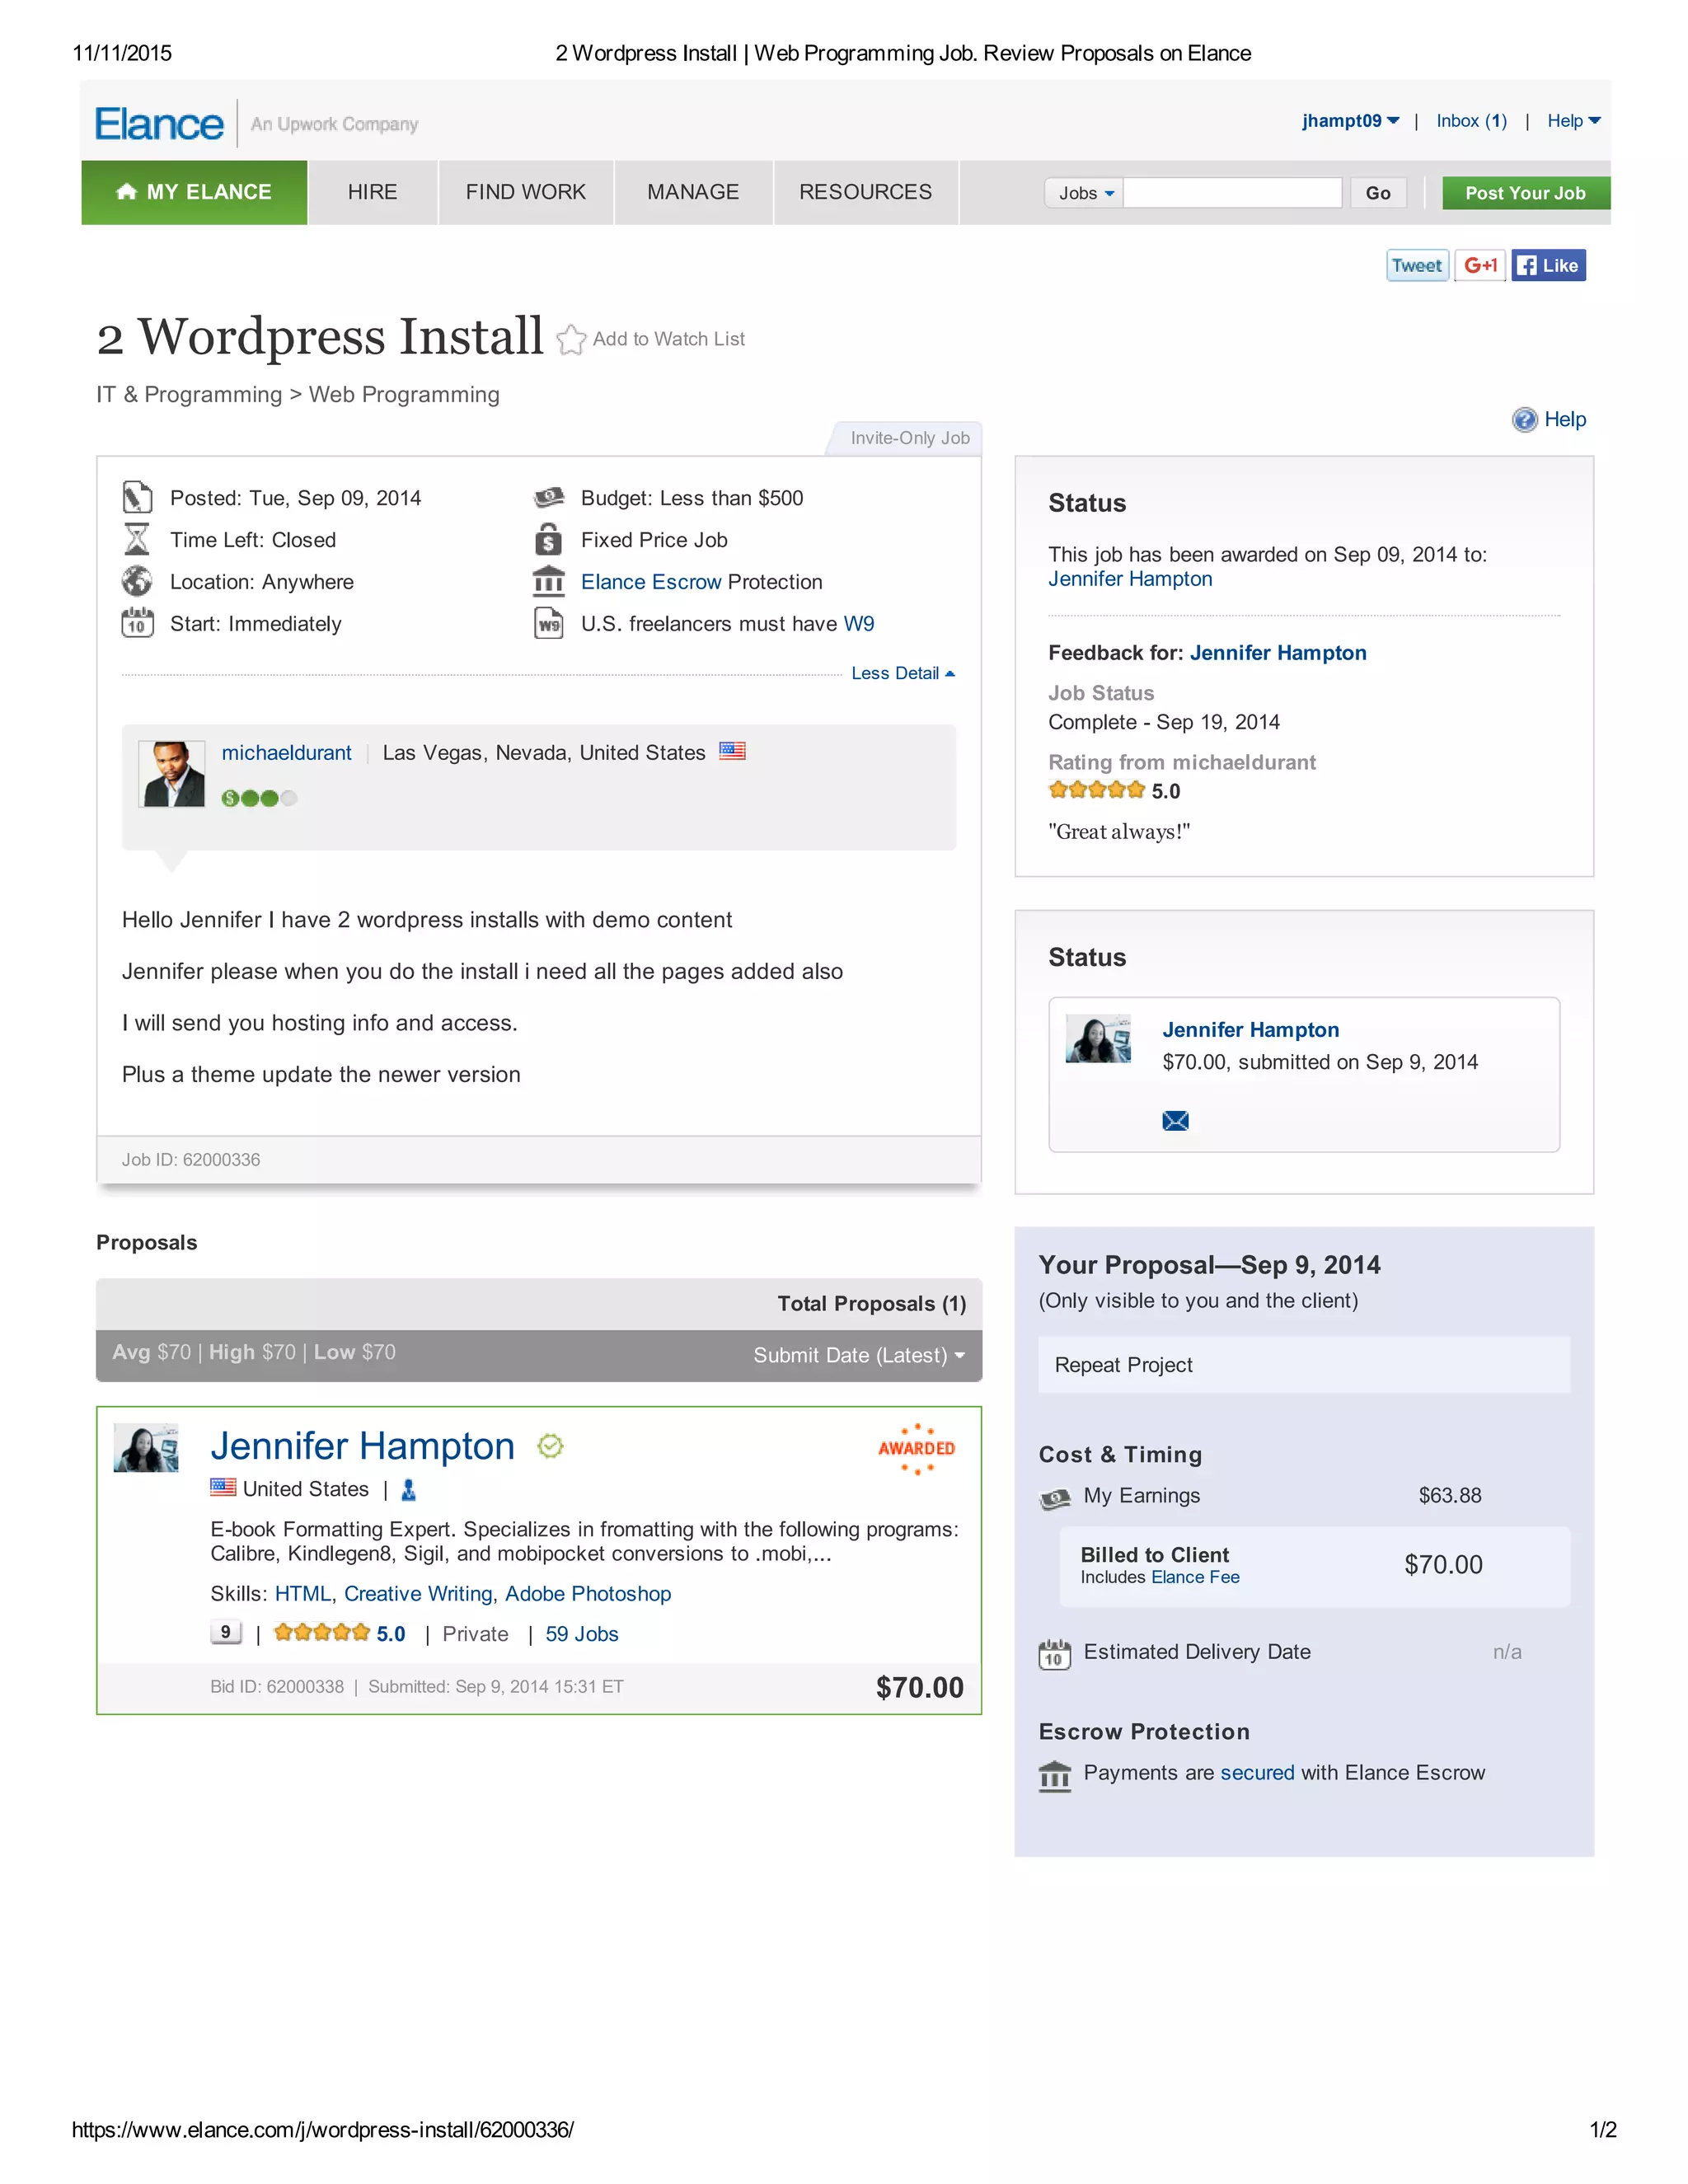Screen dimensions: 1688x2184
Task: Open the FIND WORK menu tab
Action: click(x=525, y=192)
